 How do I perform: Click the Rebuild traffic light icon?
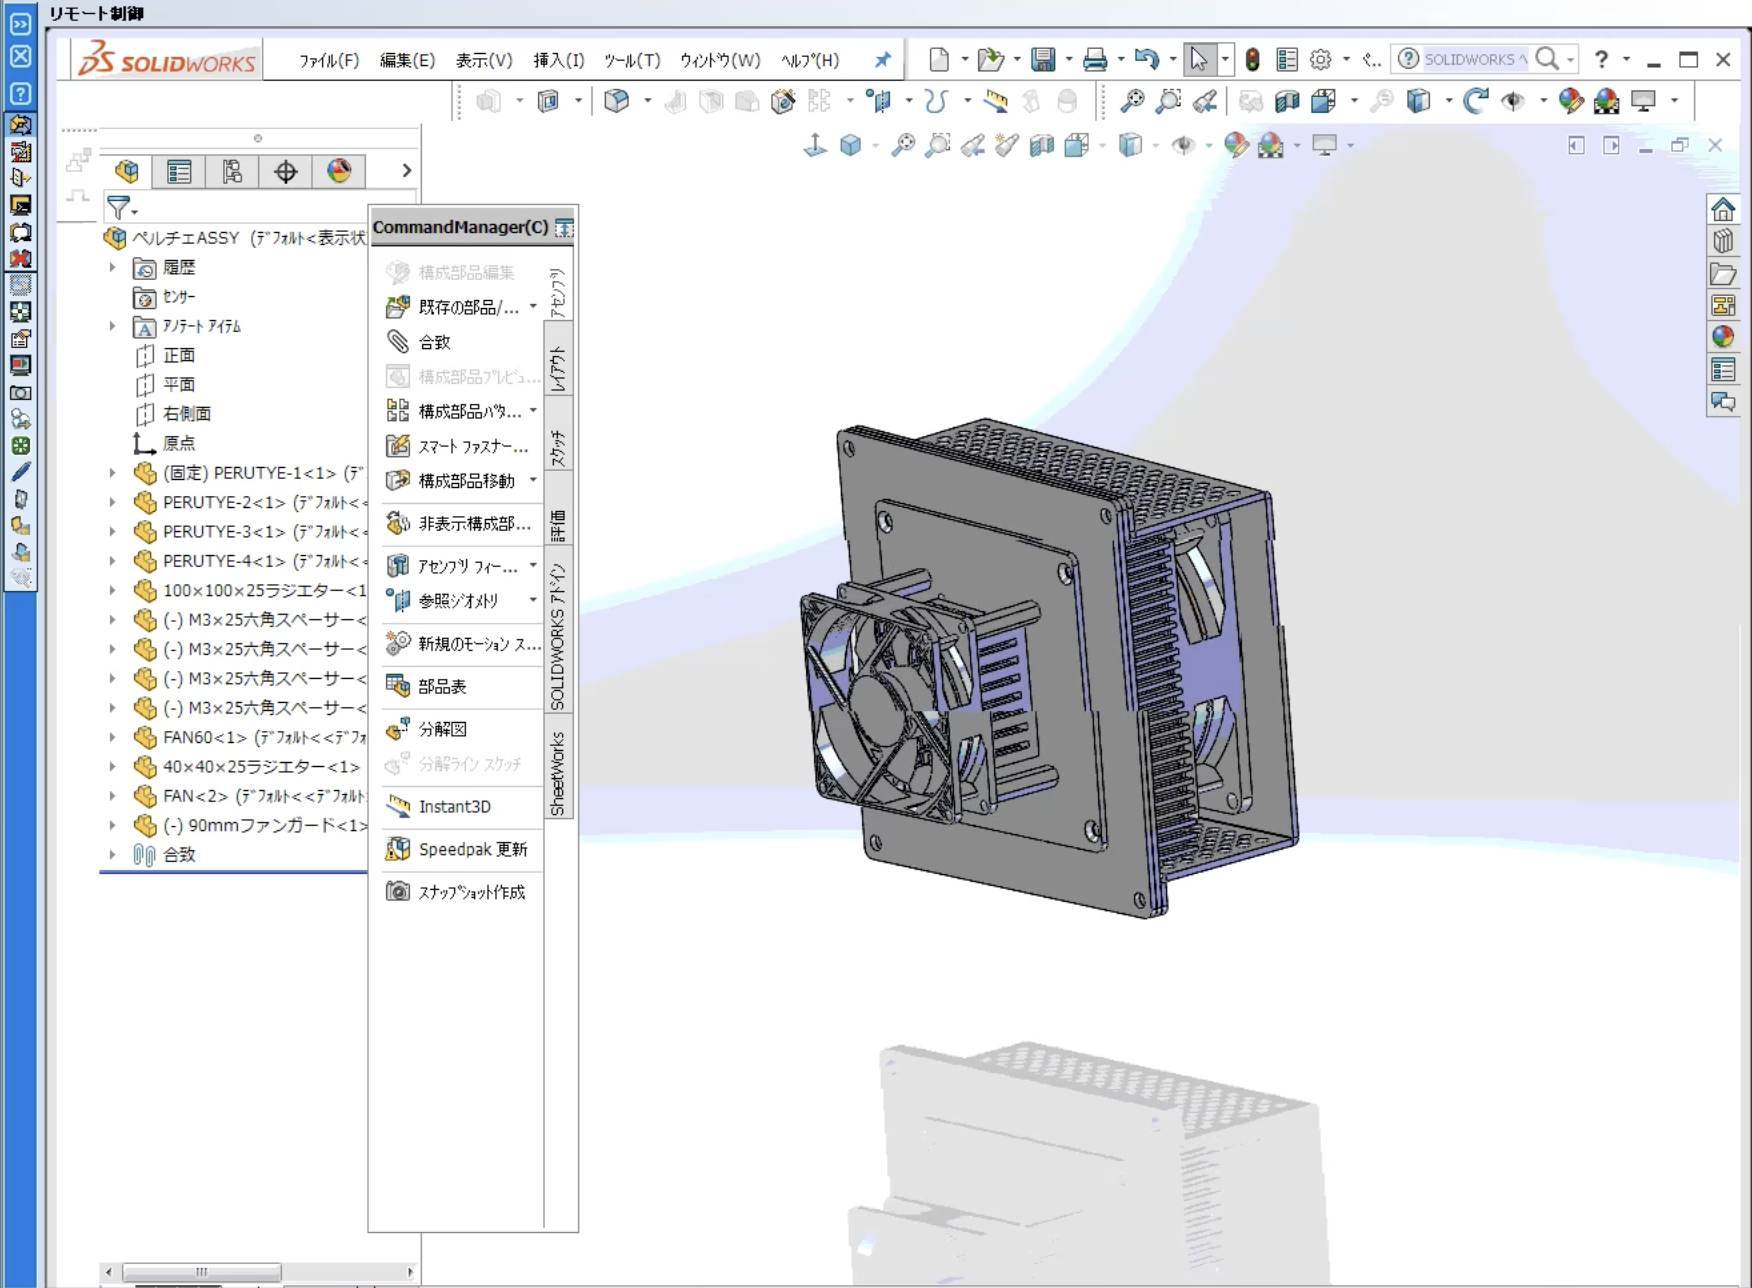(1252, 60)
